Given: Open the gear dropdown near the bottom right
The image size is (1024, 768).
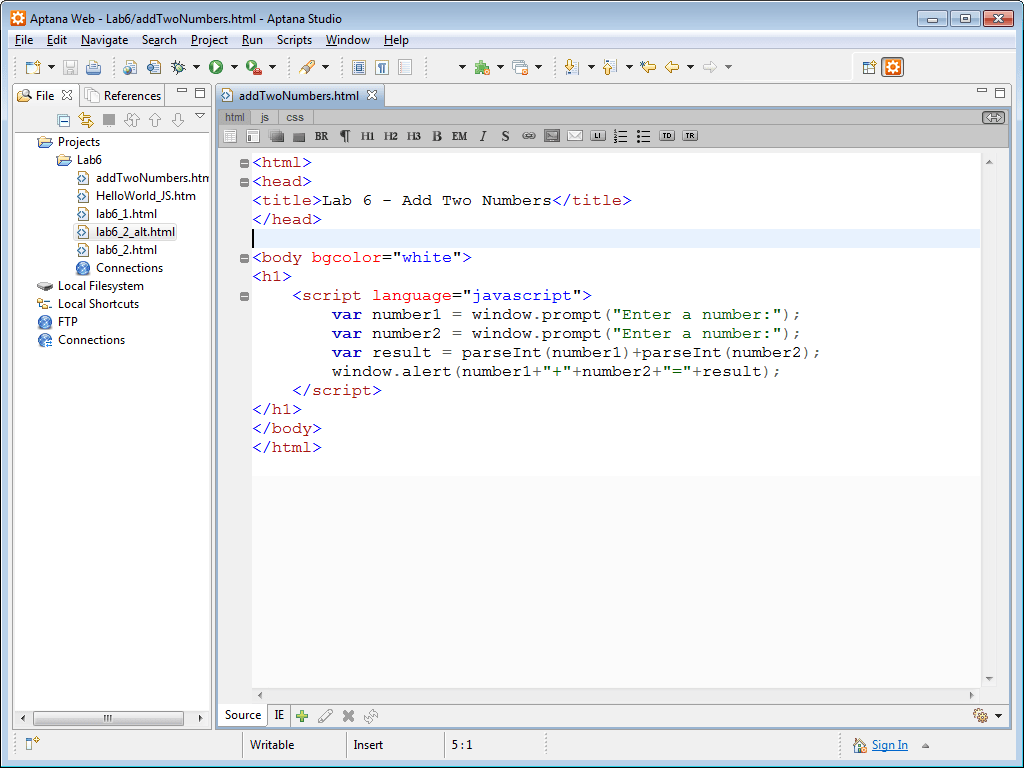Looking at the screenshot, I should (x=981, y=716).
